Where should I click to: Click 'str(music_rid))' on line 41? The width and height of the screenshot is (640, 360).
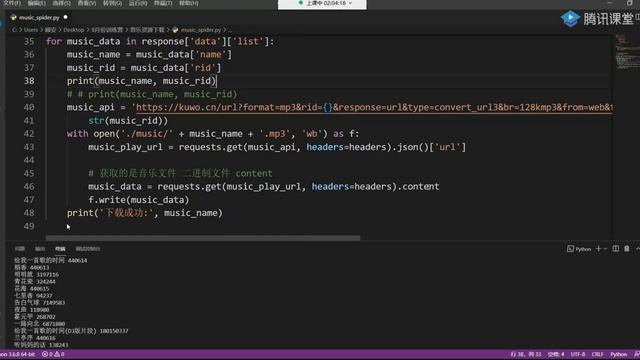pos(128,121)
